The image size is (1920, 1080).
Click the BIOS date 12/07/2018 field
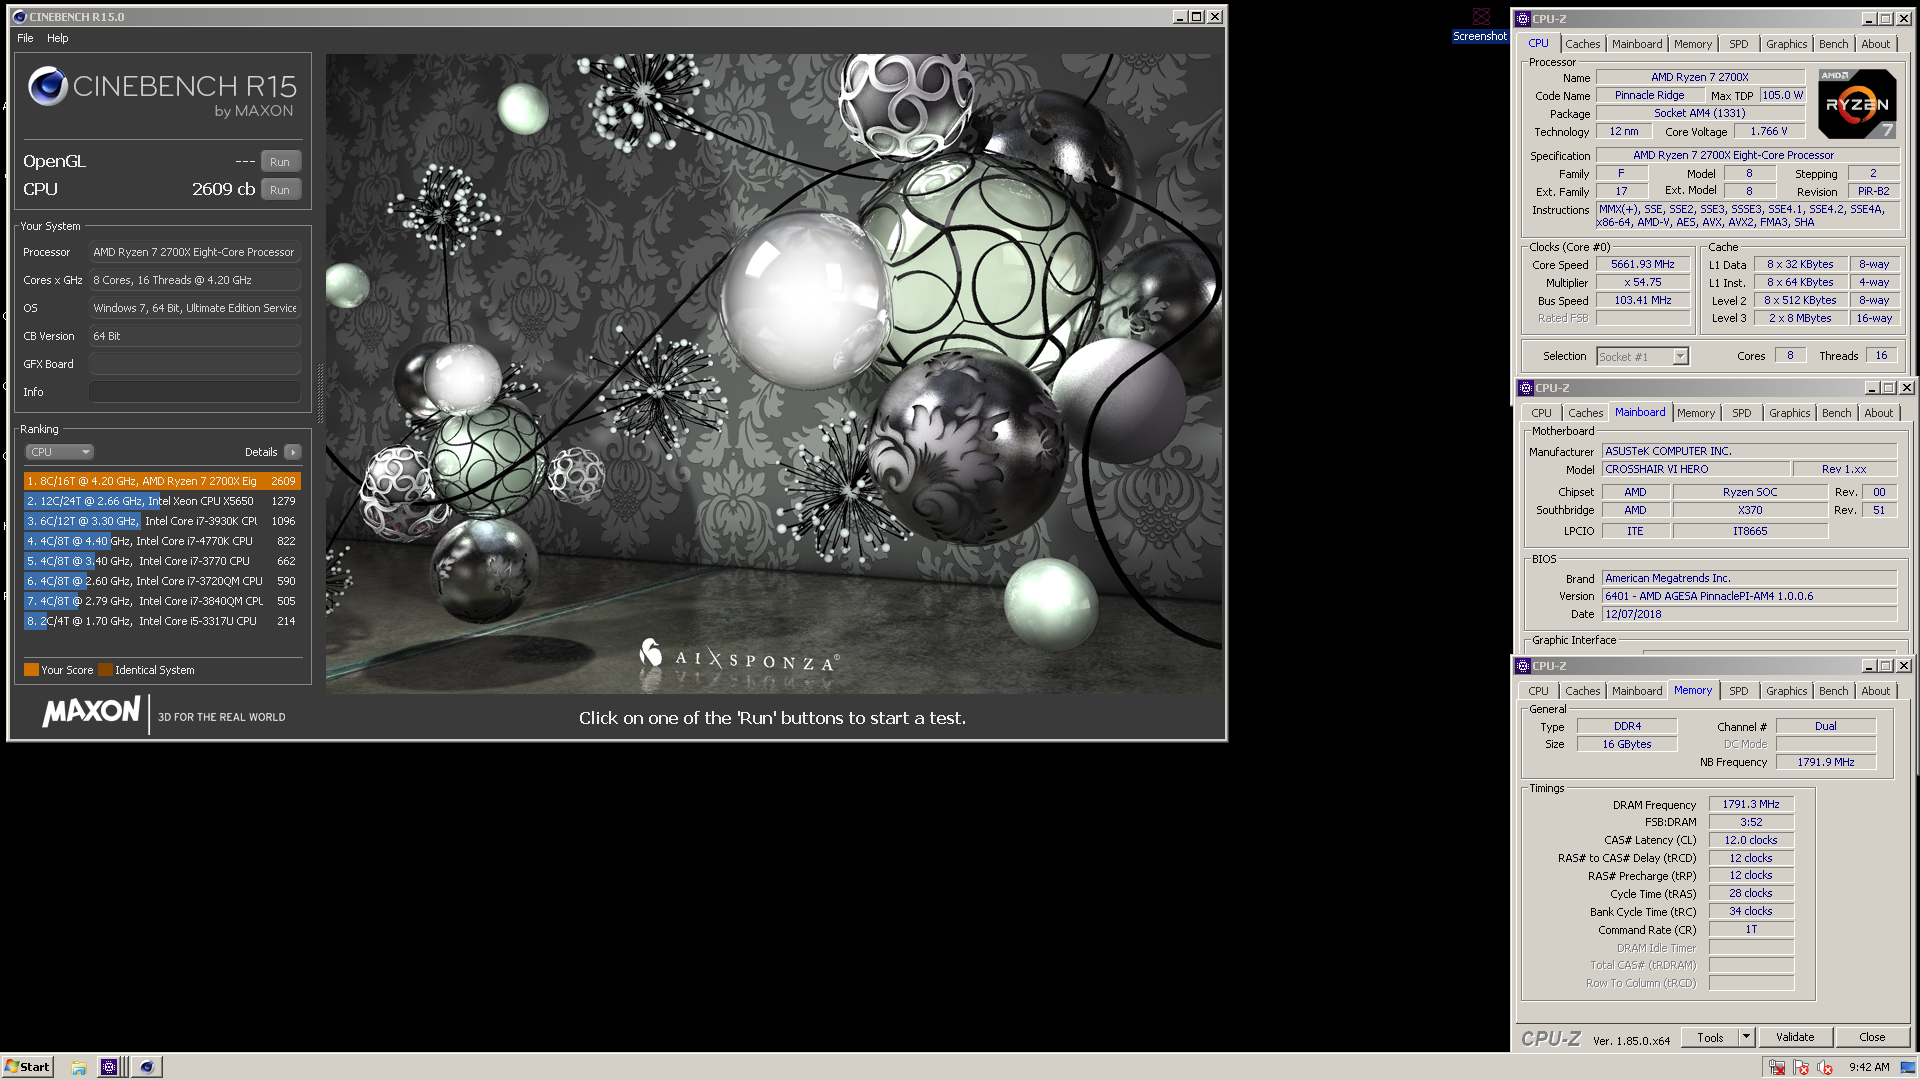pos(1749,614)
